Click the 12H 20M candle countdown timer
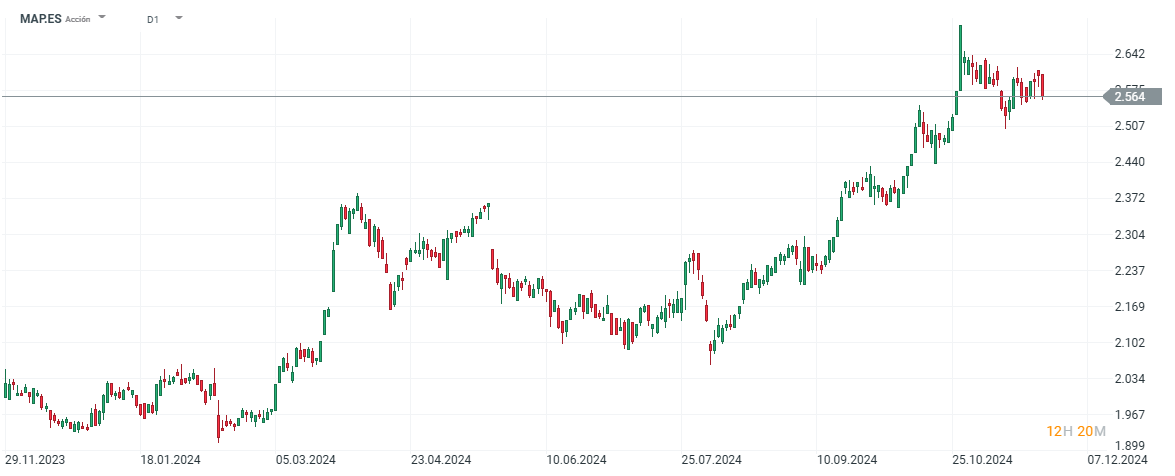Image resolution: width=1175 pixels, height=476 pixels. [x=1076, y=431]
